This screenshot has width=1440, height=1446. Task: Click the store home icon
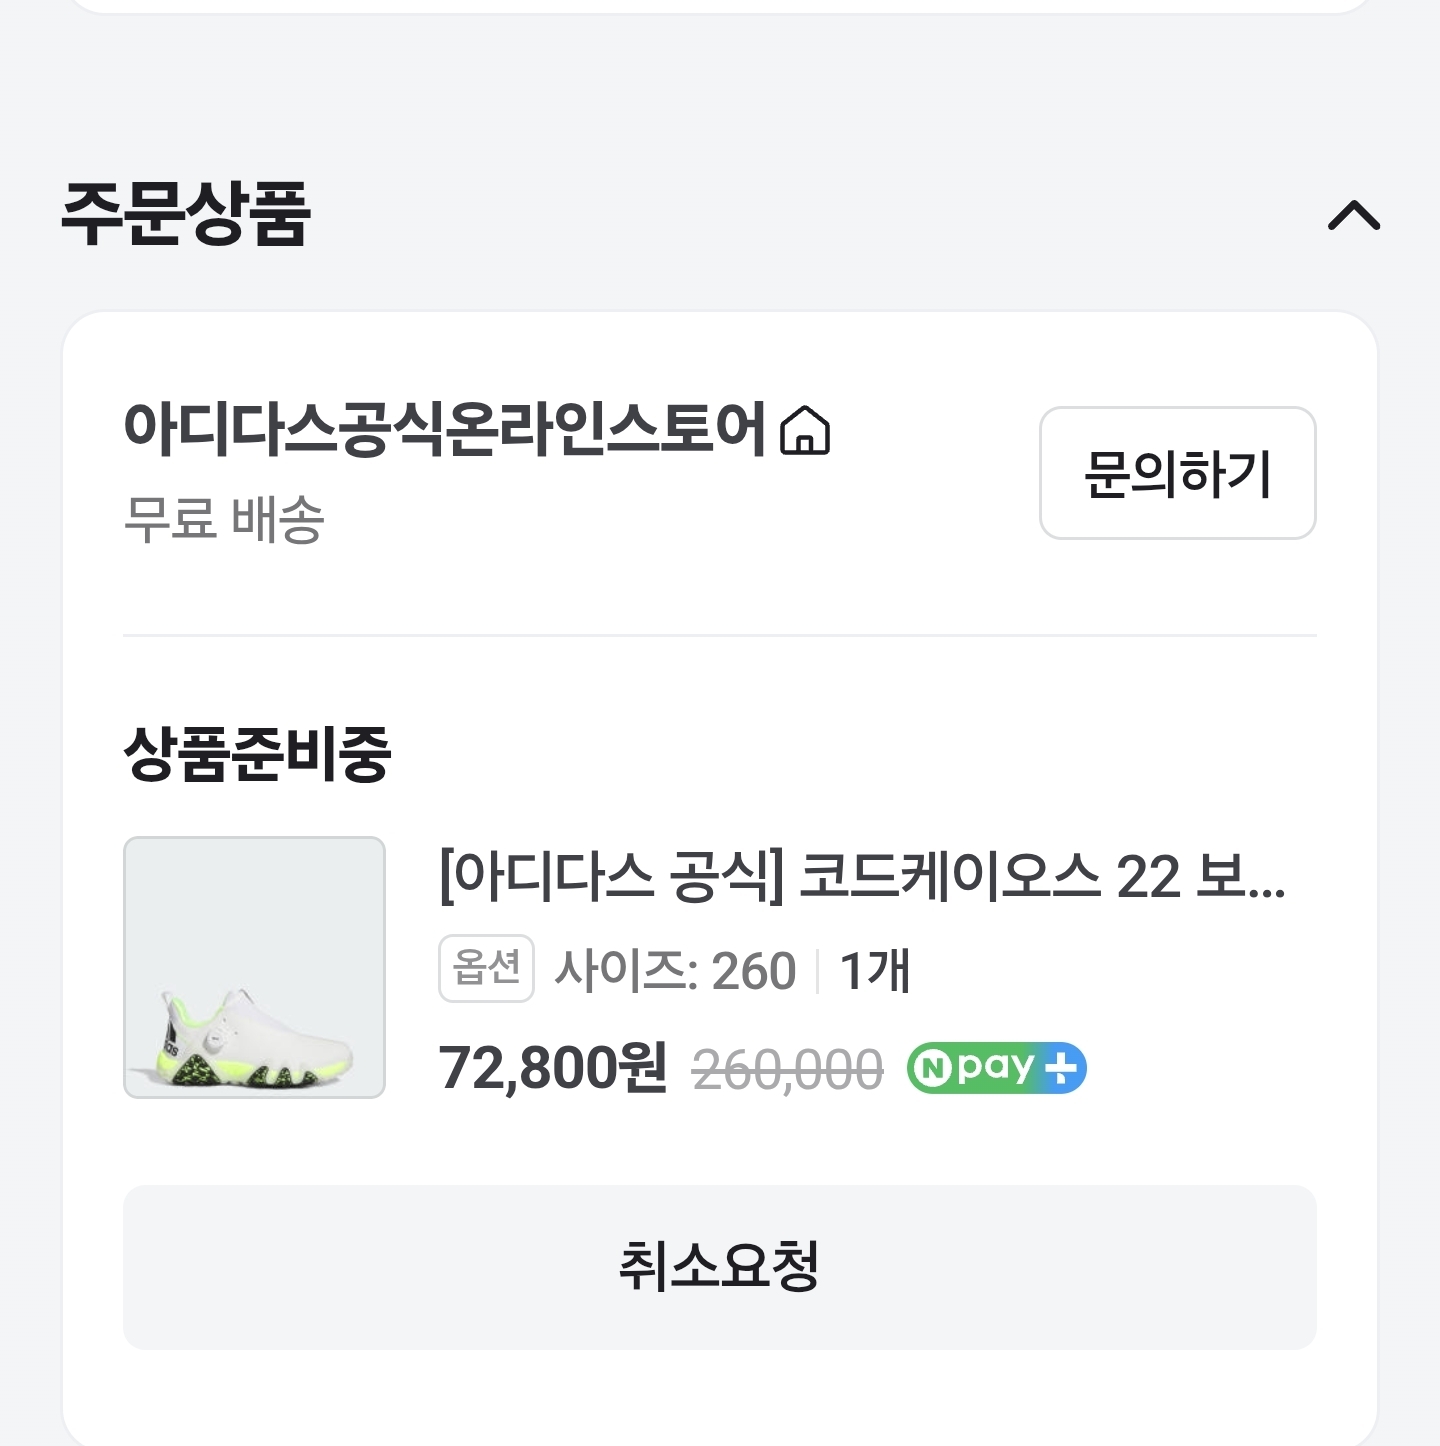click(x=805, y=431)
